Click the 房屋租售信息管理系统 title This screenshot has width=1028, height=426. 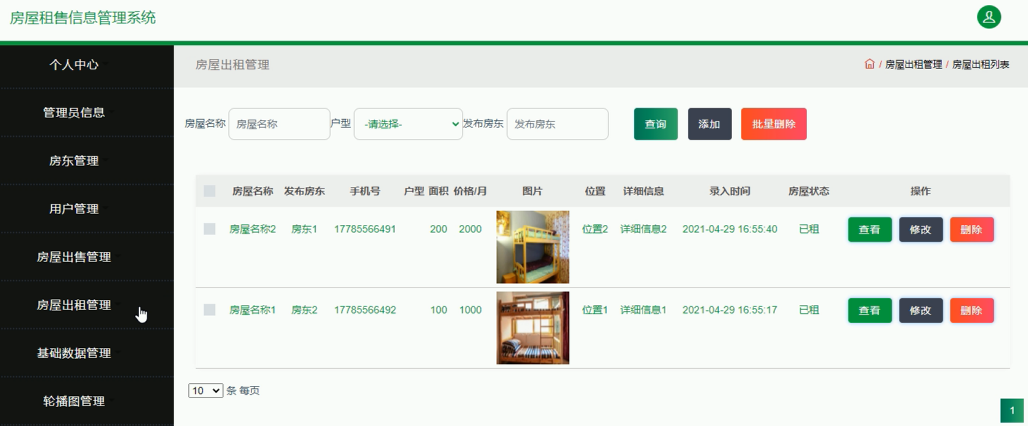[x=83, y=18]
